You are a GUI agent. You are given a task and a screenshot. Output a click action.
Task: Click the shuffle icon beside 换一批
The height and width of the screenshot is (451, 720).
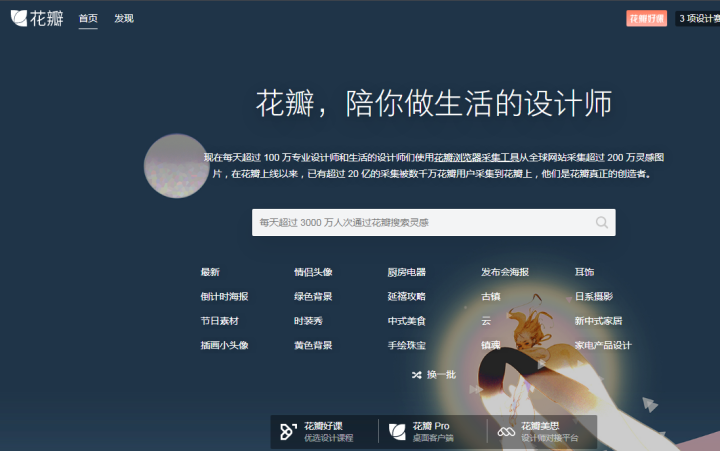(416, 375)
